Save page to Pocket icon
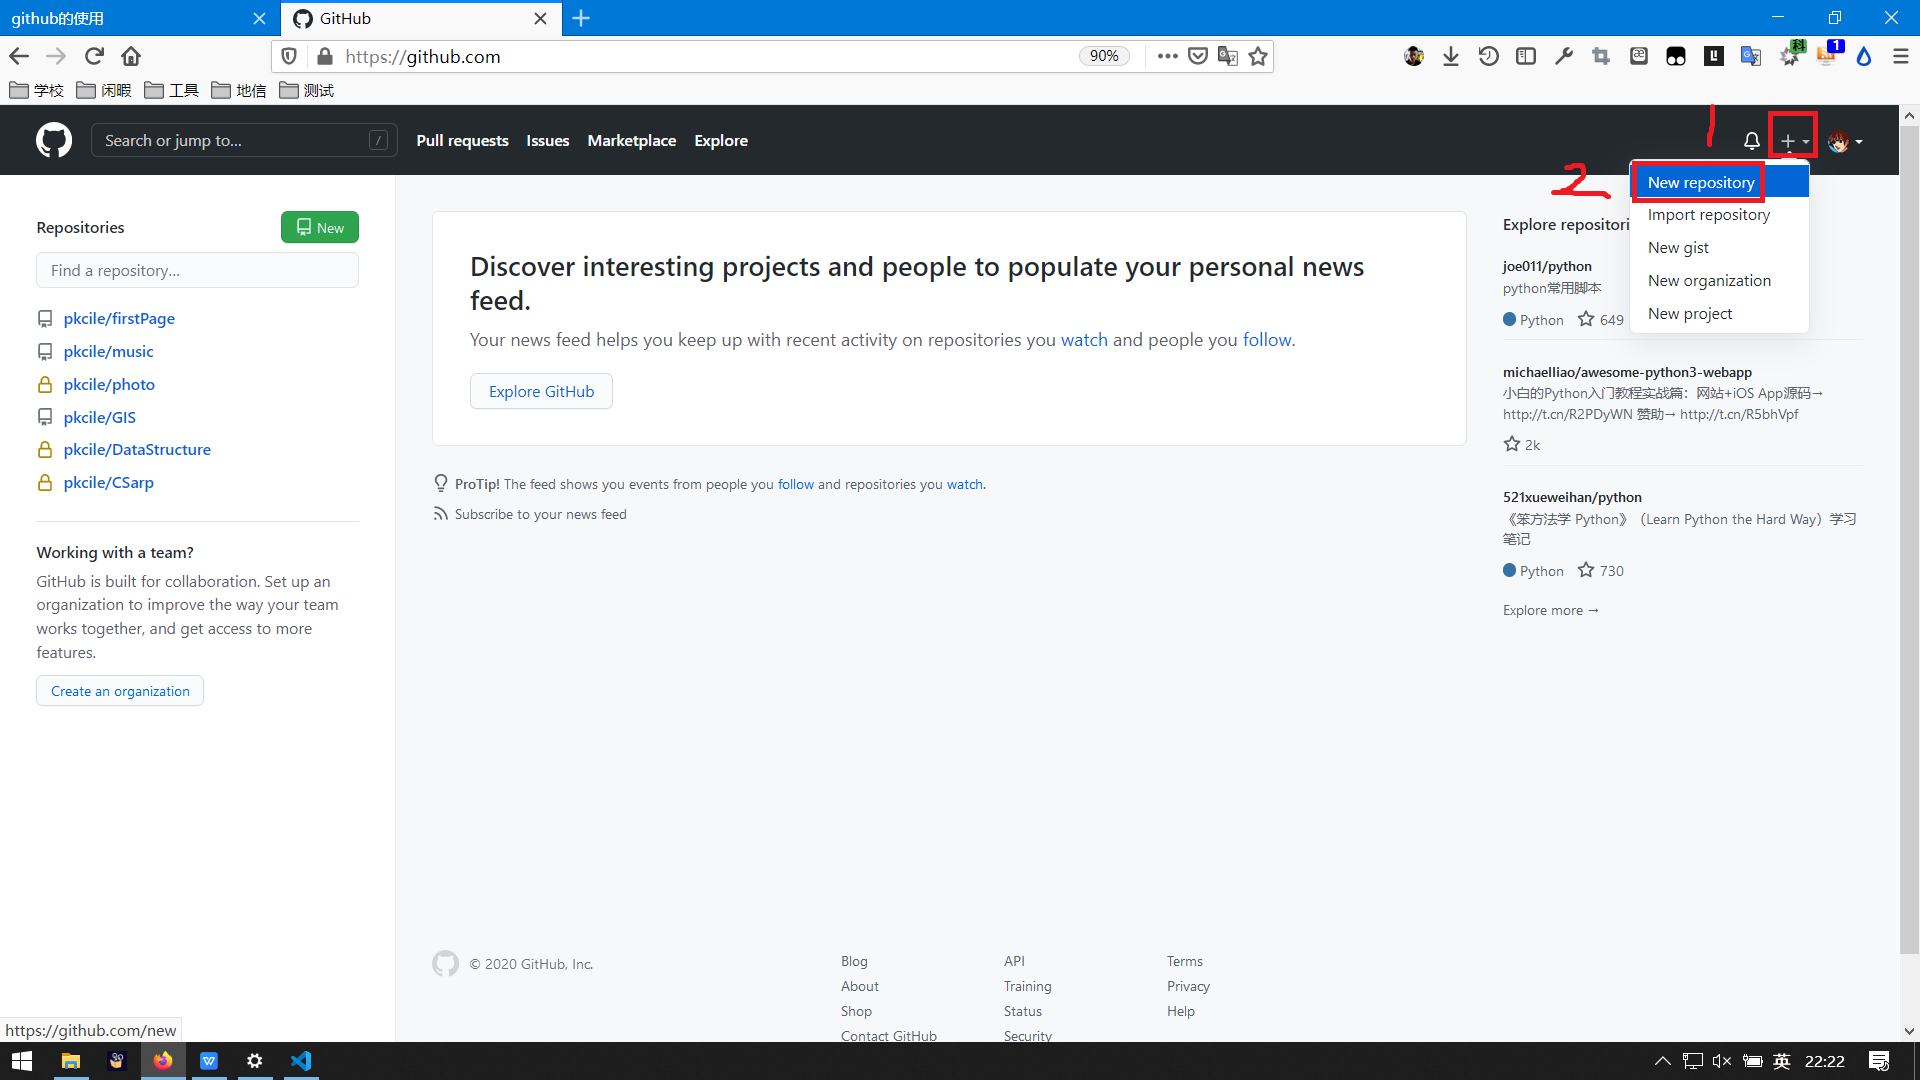Image resolution: width=1920 pixels, height=1080 pixels. point(1197,56)
